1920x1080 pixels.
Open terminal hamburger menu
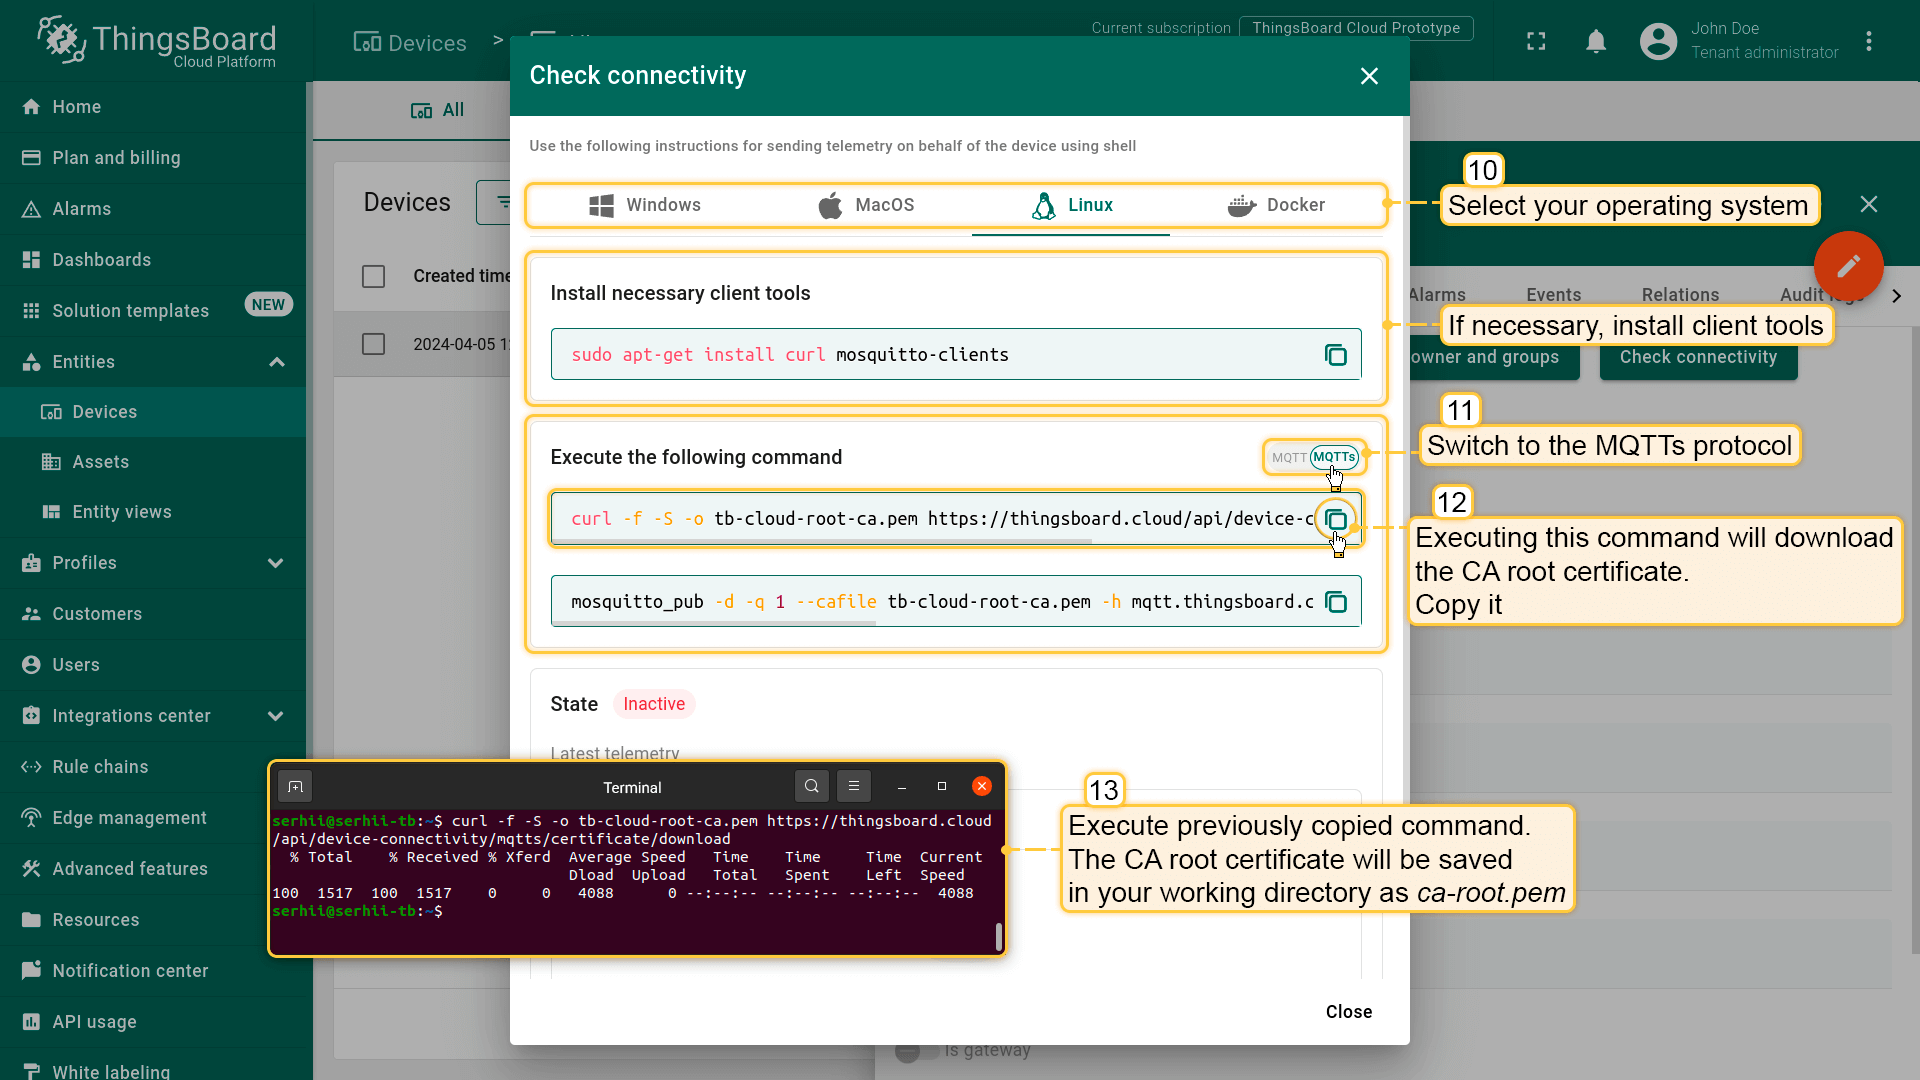[x=854, y=786]
